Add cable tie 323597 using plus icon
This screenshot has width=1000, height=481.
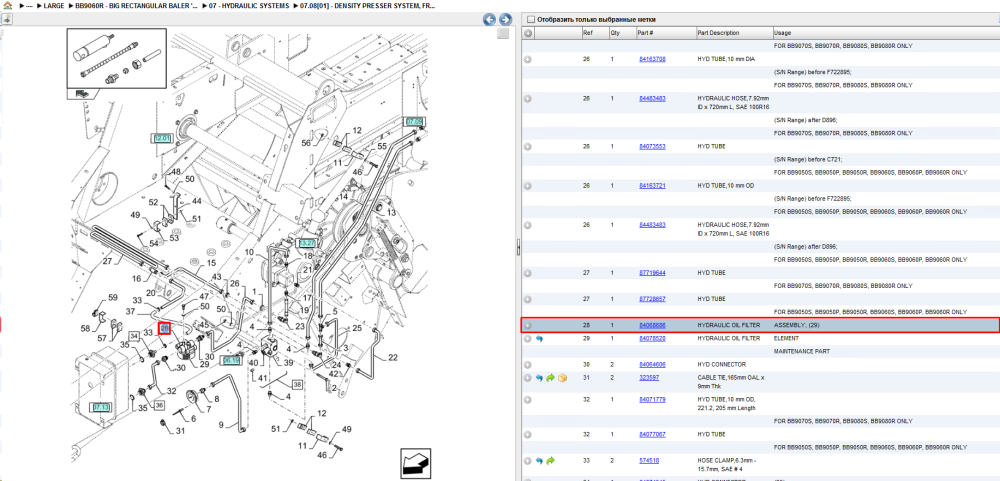click(528, 378)
